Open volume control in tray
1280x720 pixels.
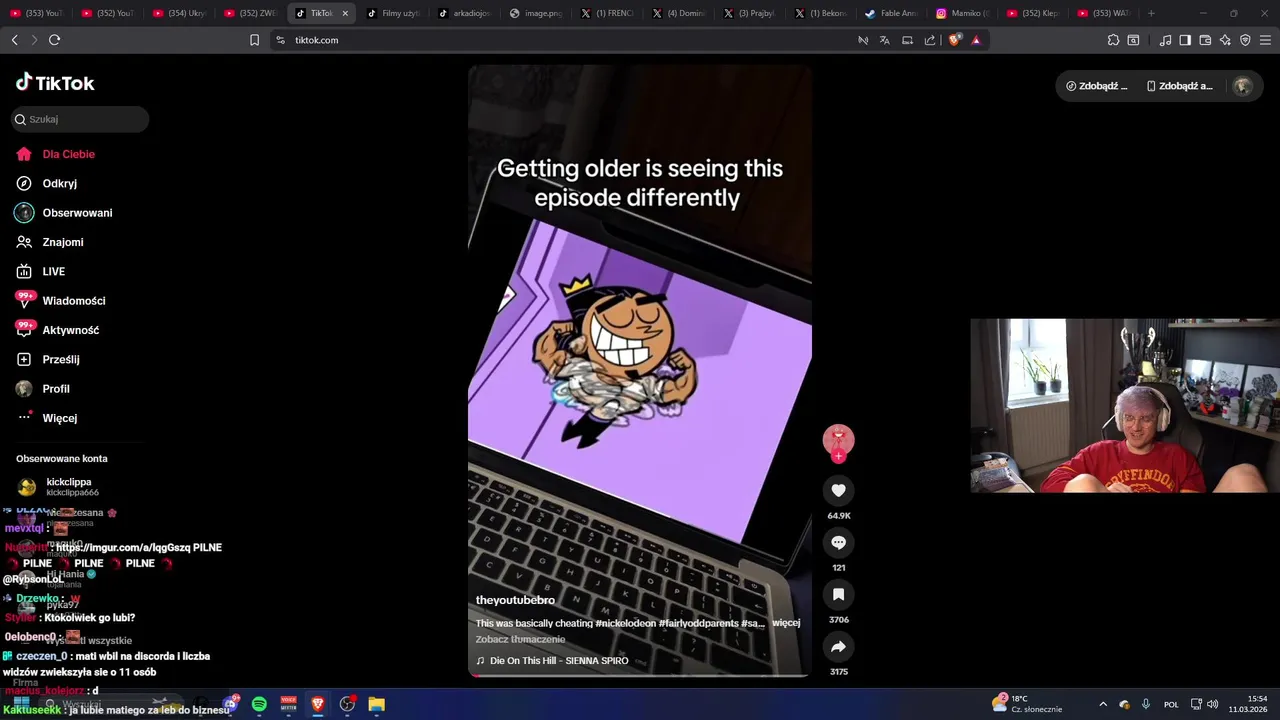coord(1212,704)
